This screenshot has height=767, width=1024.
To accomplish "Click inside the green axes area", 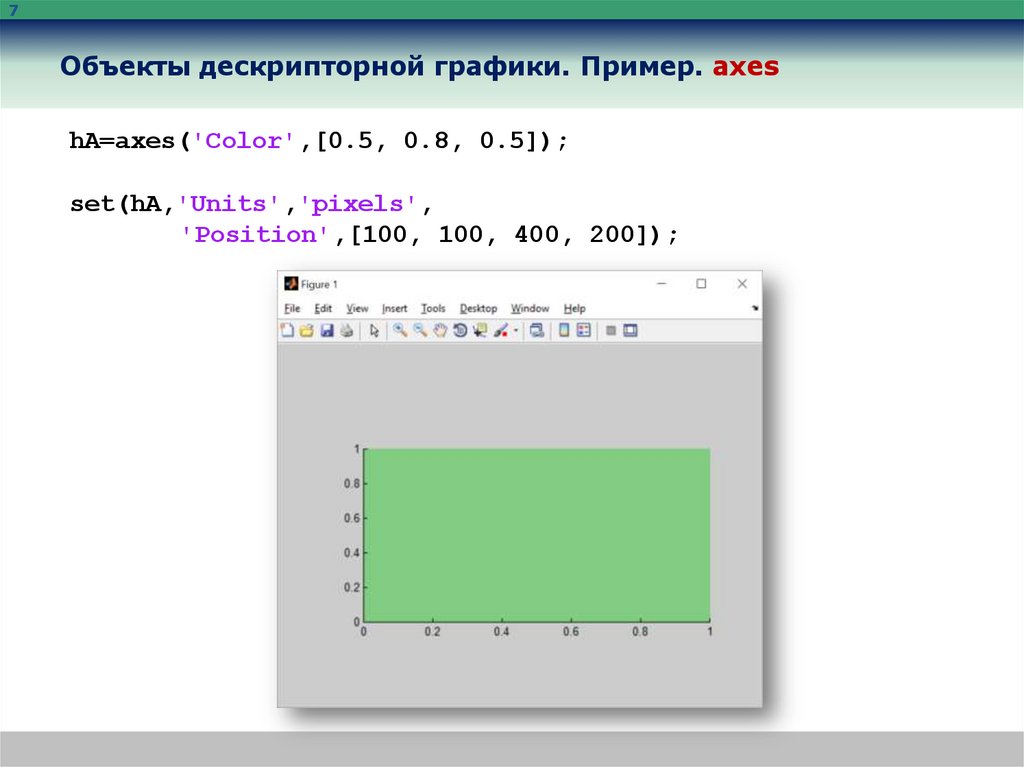I will coord(537,535).
